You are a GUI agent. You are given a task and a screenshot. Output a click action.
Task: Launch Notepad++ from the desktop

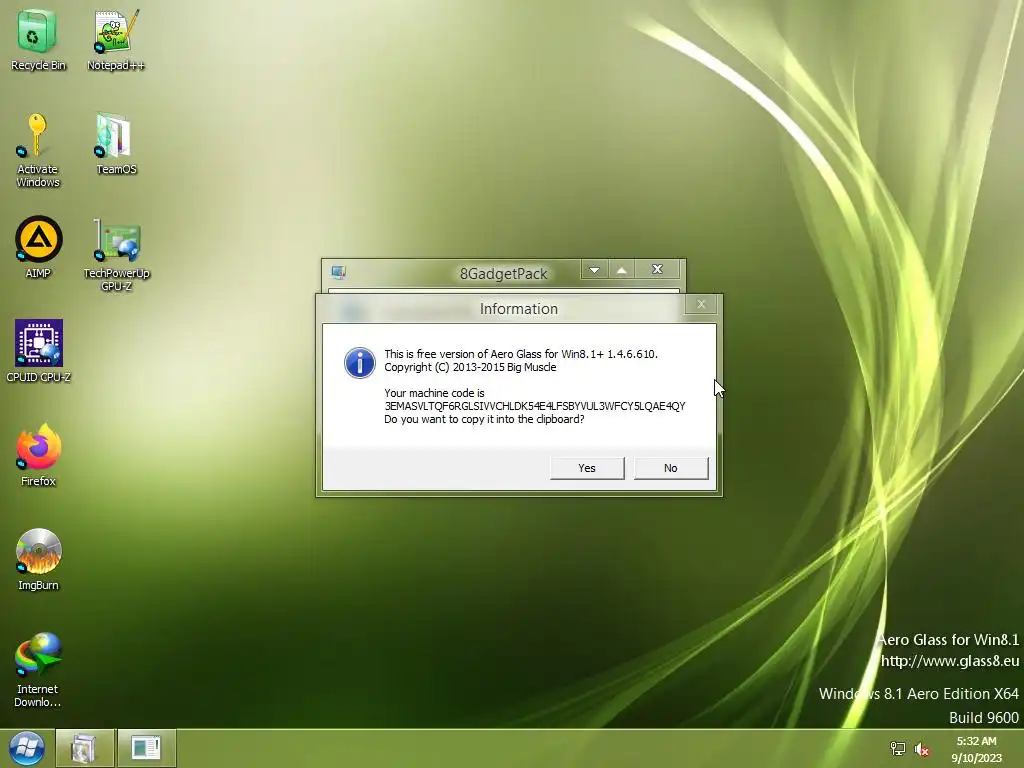pos(116,39)
